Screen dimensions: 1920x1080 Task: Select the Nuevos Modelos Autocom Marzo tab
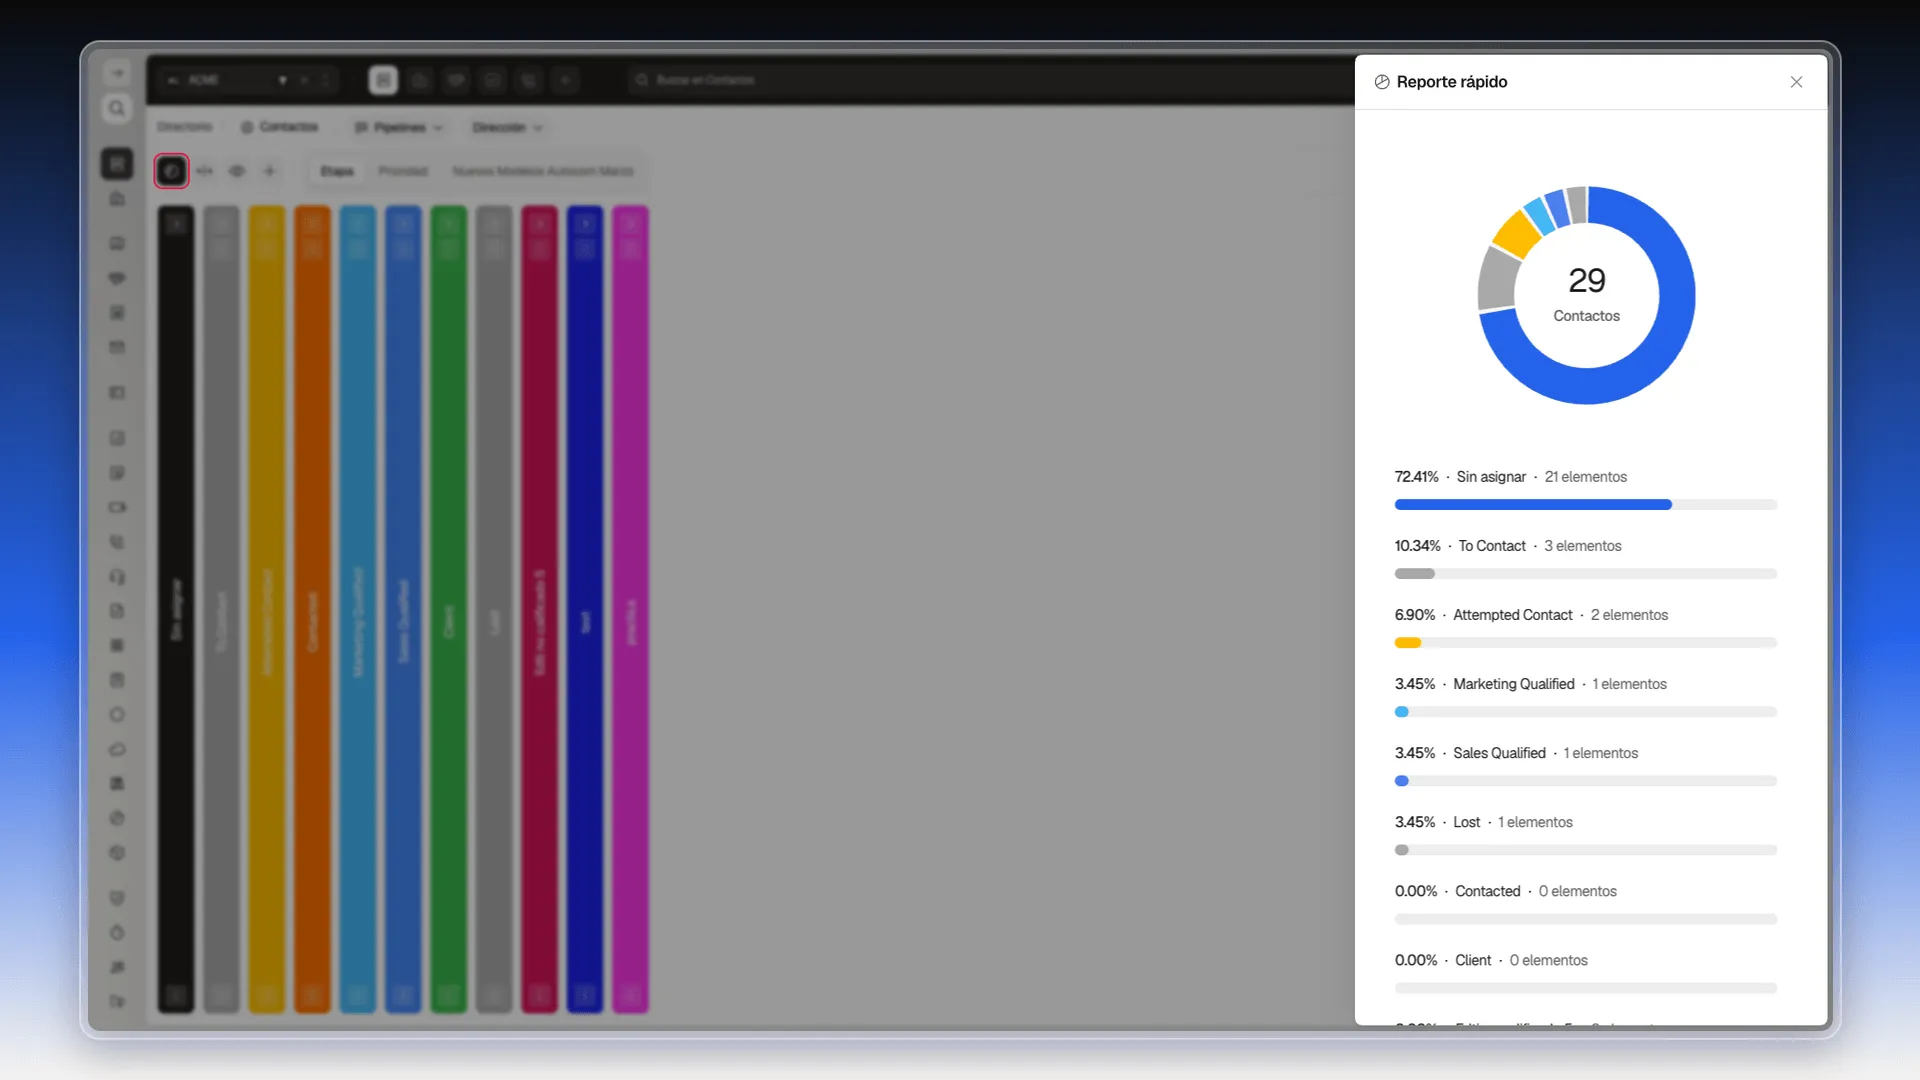(x=543, y=171)
